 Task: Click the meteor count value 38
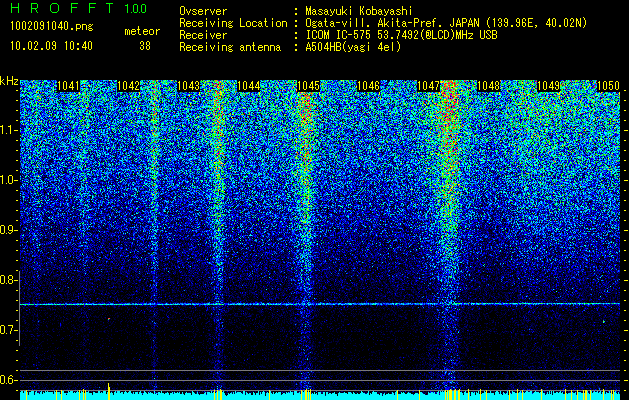[x=144, y=46]
